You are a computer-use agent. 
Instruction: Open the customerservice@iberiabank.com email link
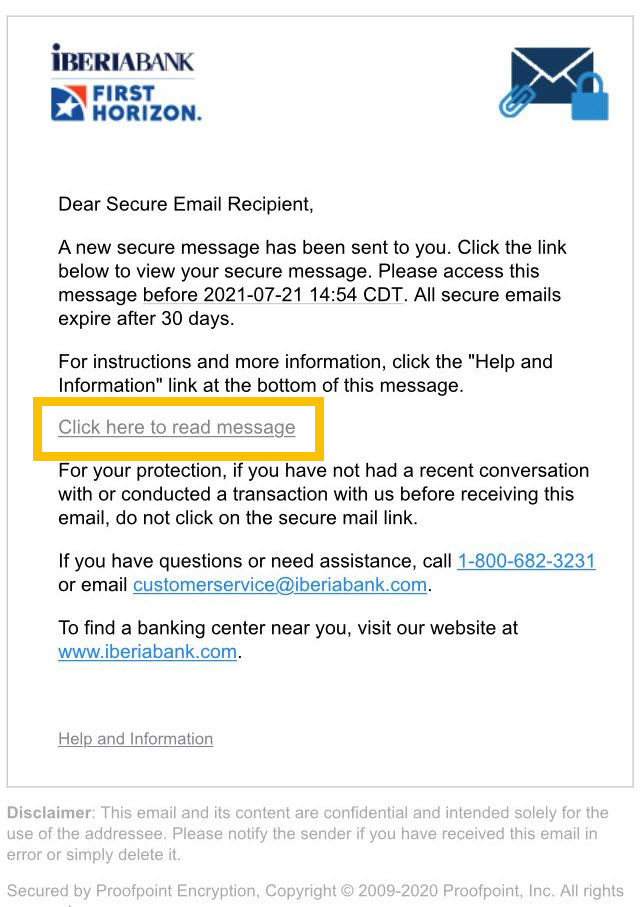(280, 584)
